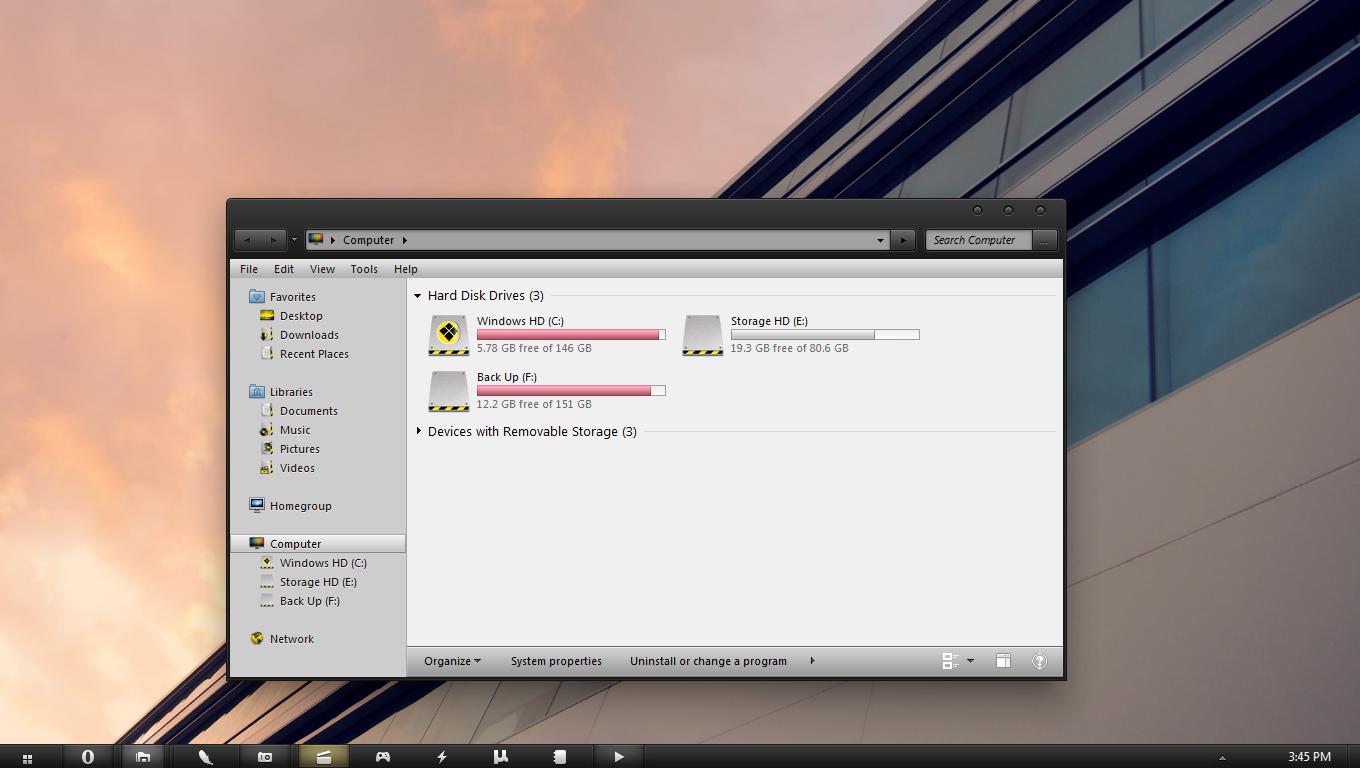Click the Search Computer field
1360x768 pixels.
tap(978, 240)
